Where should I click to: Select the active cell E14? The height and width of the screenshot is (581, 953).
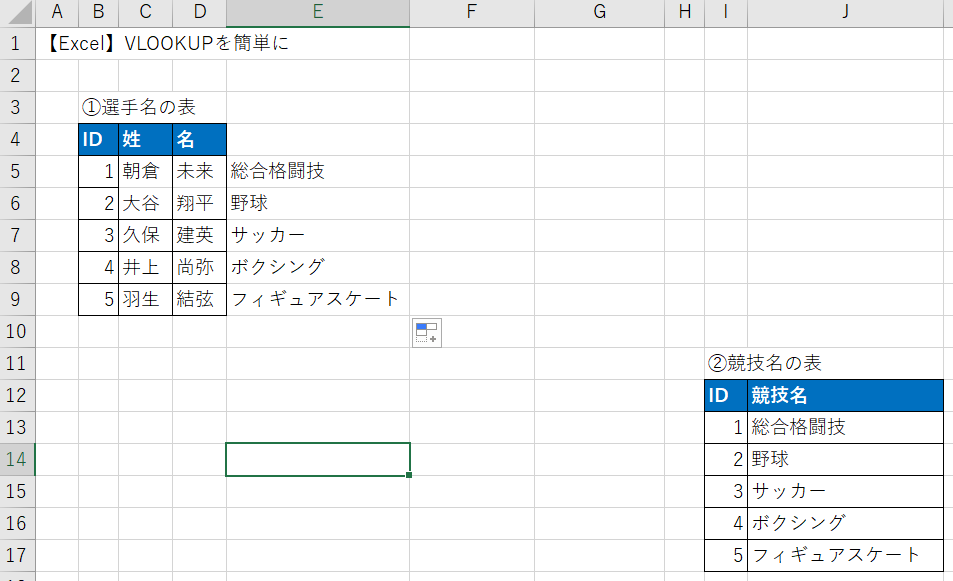[318, 459]
